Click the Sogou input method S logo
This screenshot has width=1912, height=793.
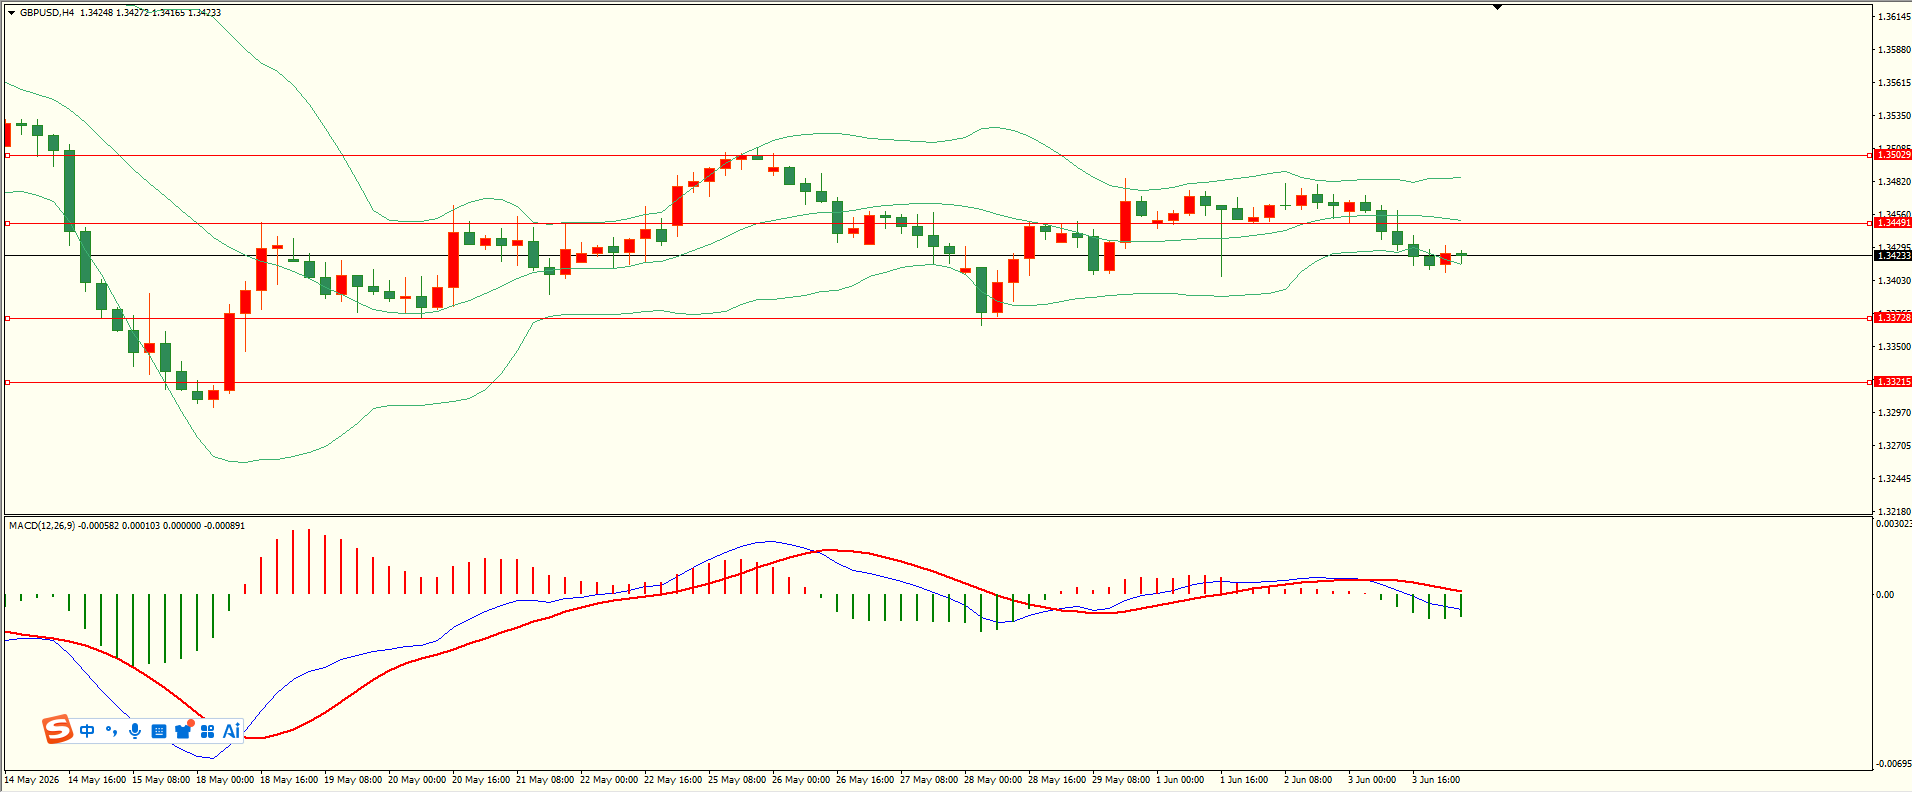pyautogui.click(x=58, y=730)
